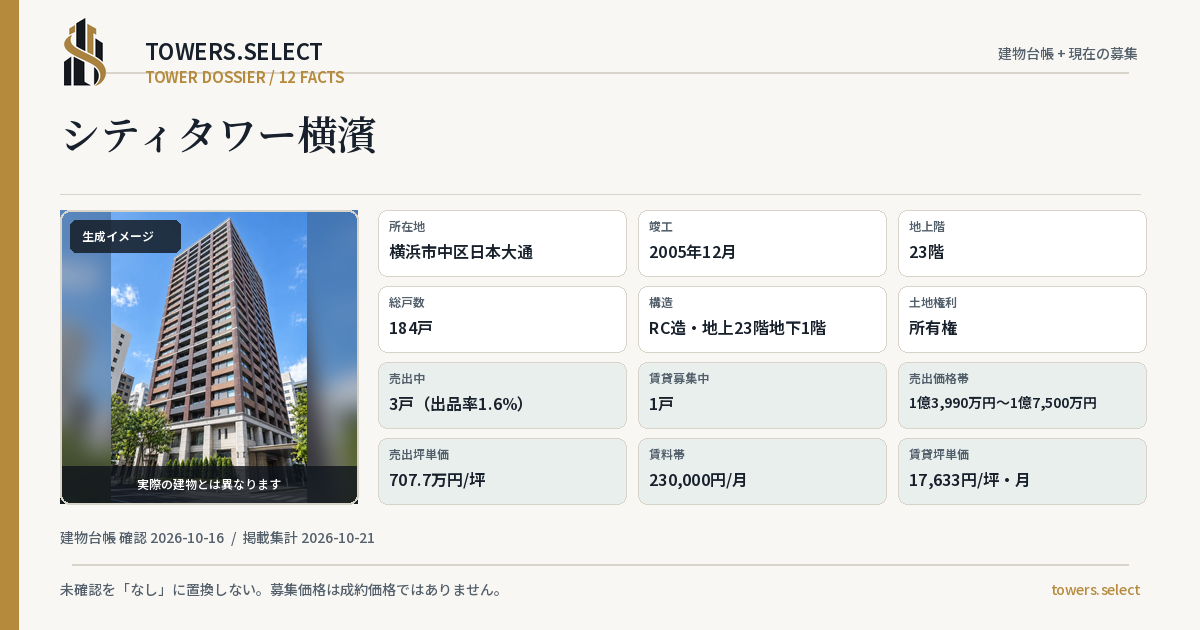This screenshot has width=1200, height=630.
Task: Select the 所在地 card showing 横浜市中区日本大通
Action: click(502, 243)
